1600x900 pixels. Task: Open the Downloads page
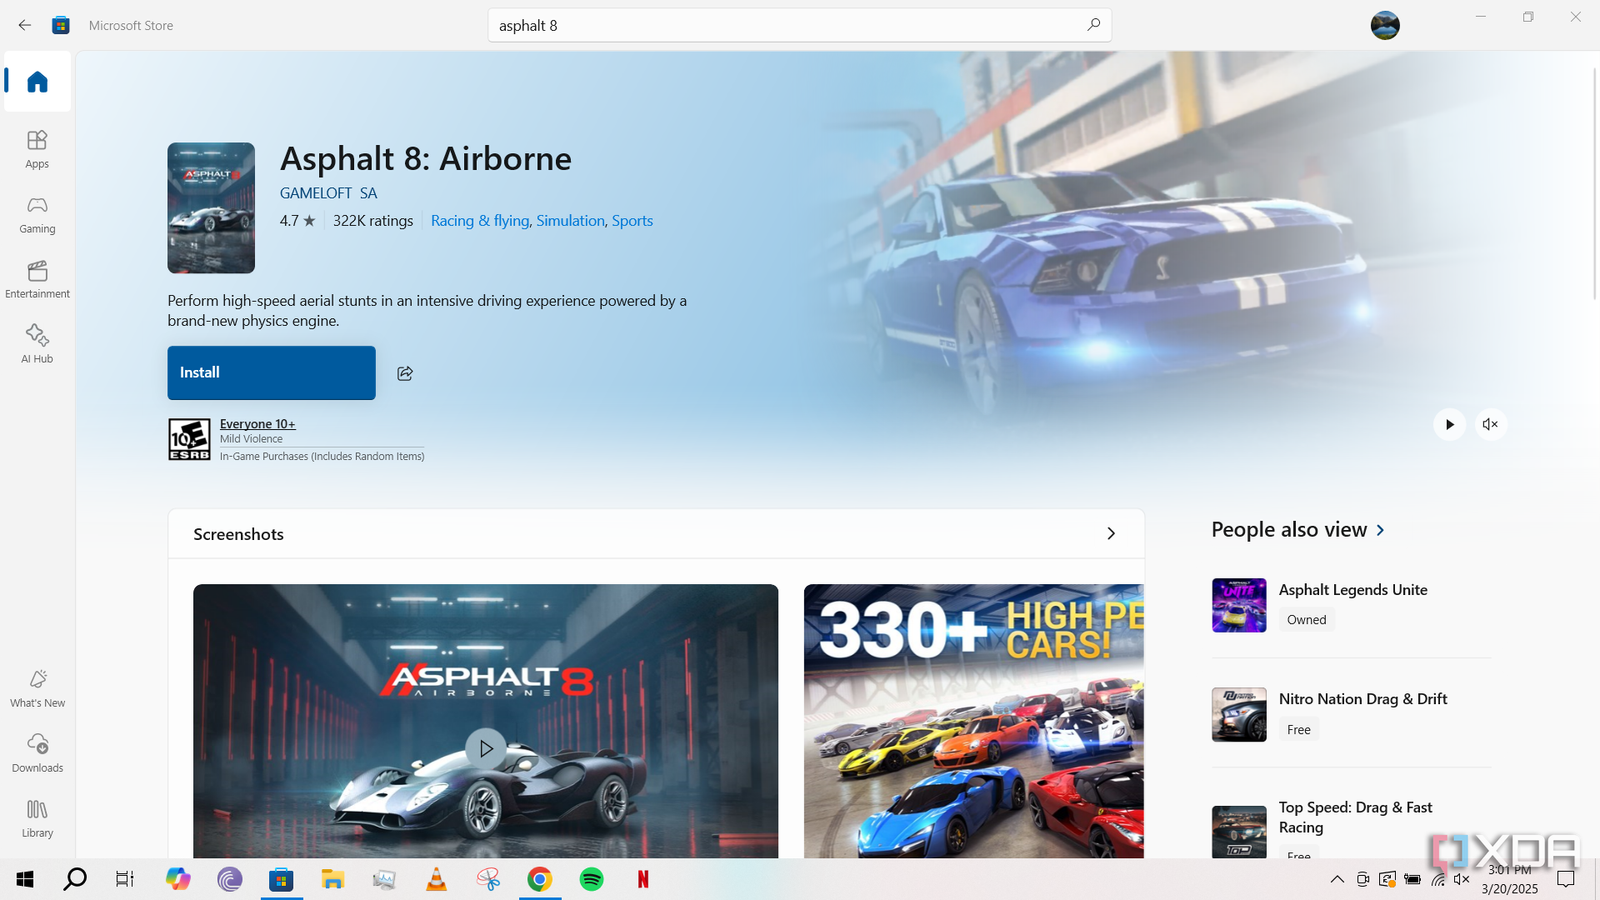(x=37, y=753)
